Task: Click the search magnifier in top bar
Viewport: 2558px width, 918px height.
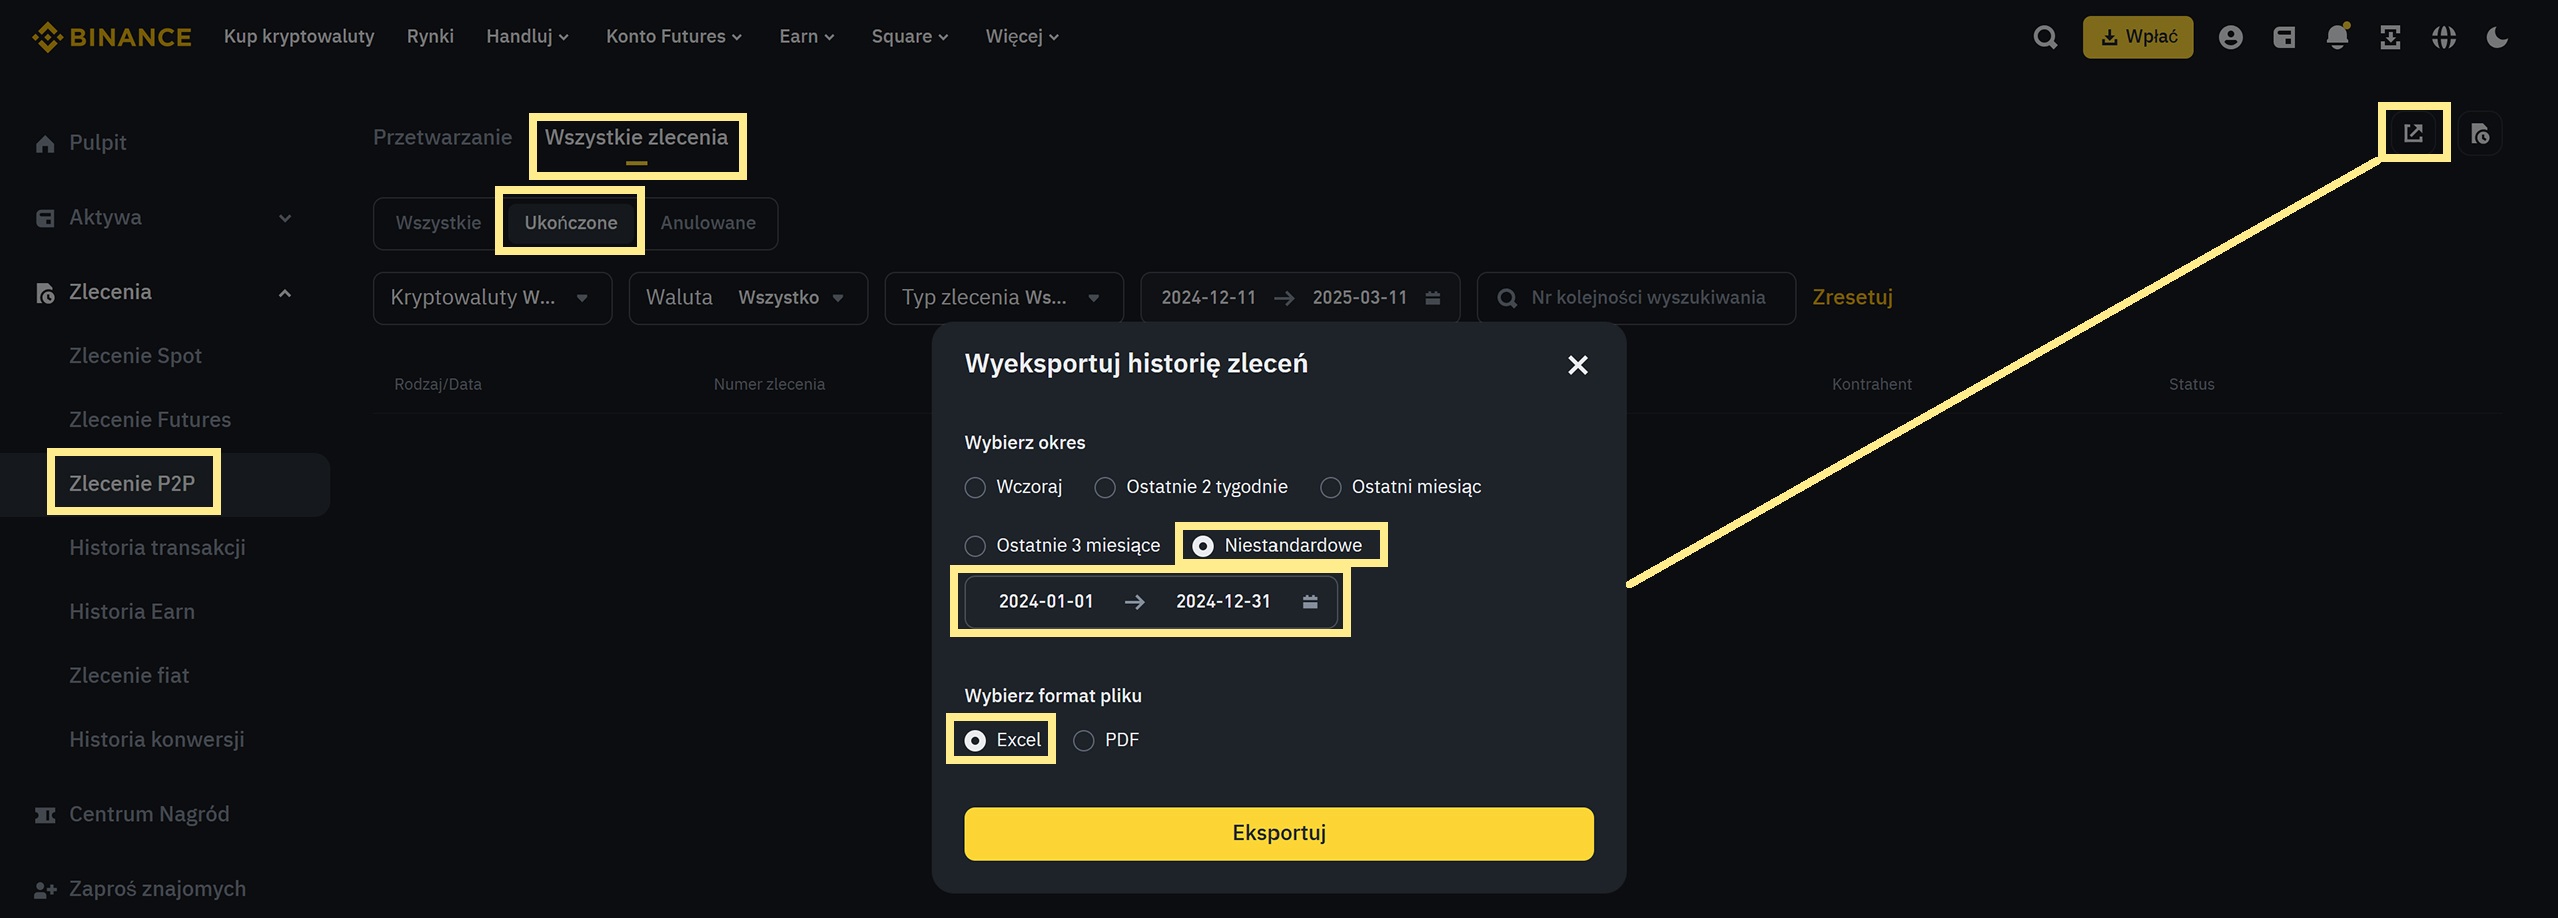Action: [x=2045, y=37]
